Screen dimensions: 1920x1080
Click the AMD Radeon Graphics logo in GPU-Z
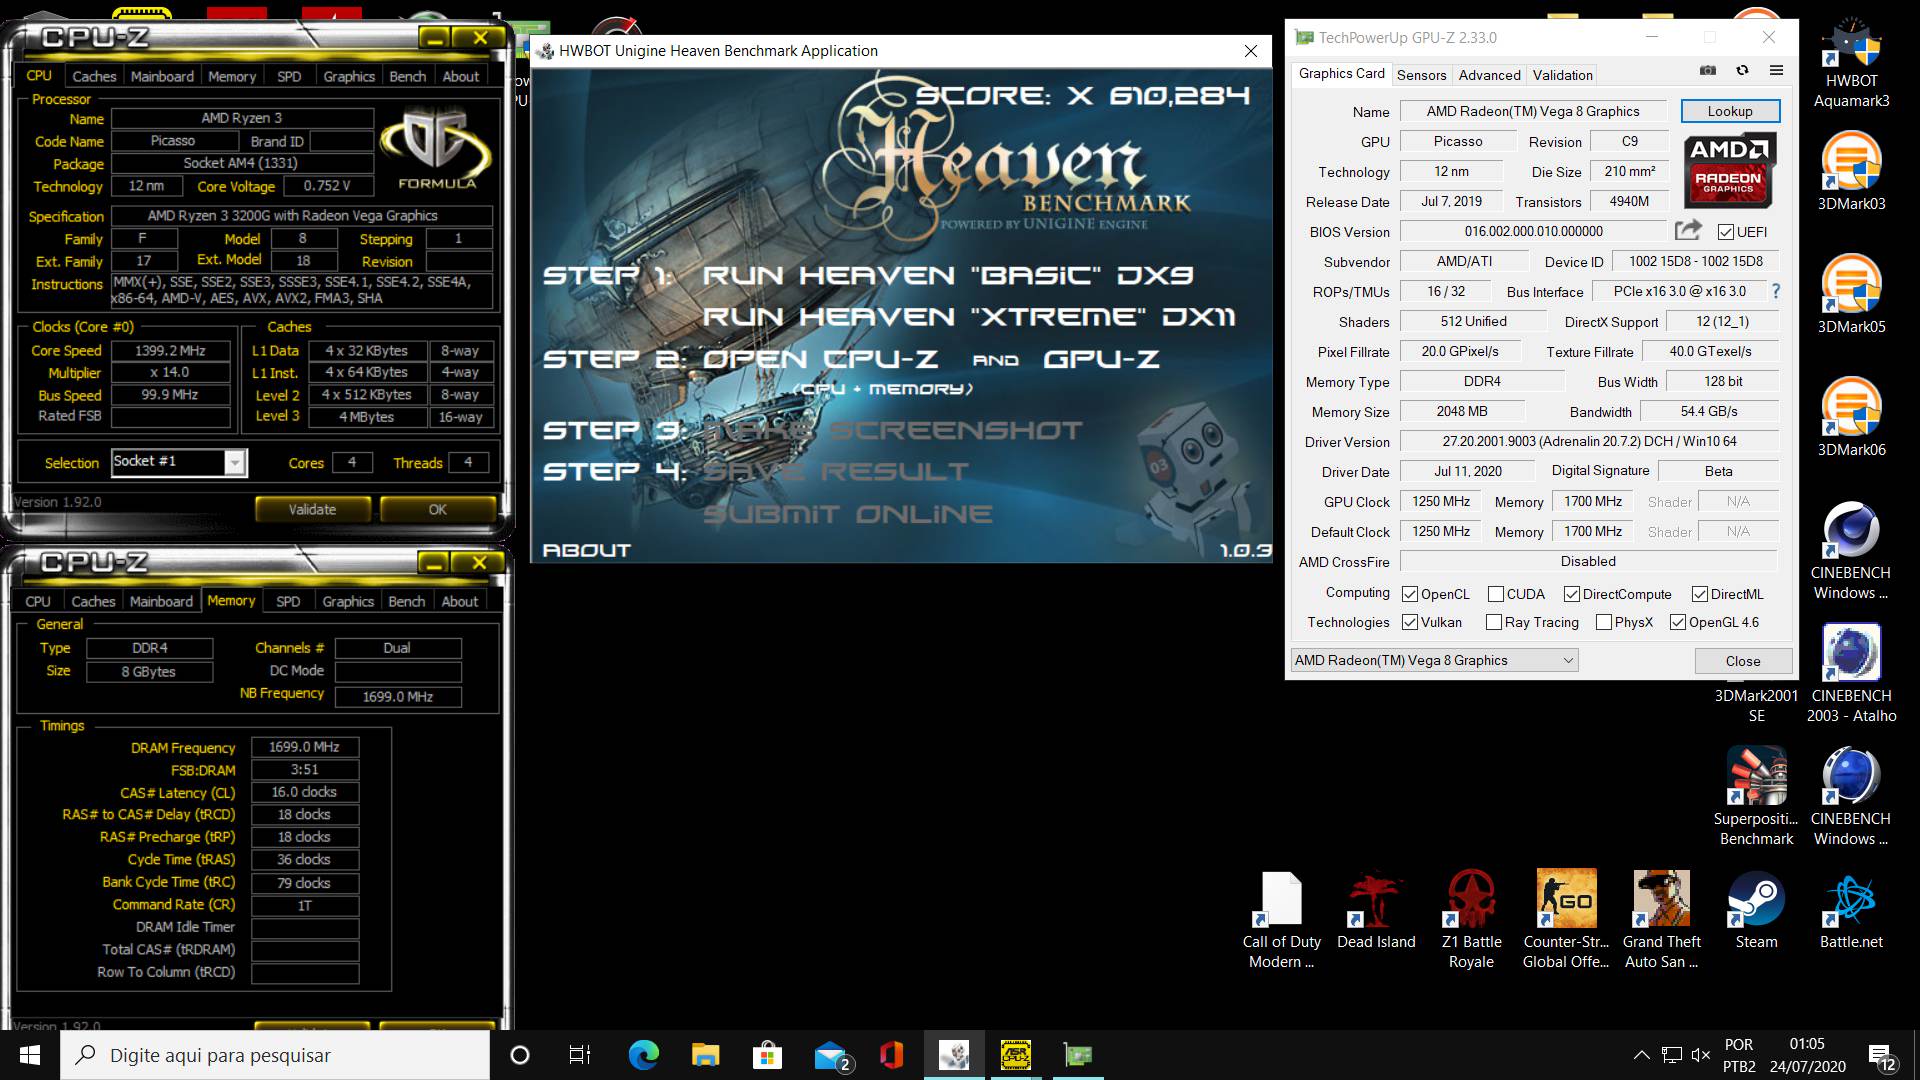point(1729,170)
